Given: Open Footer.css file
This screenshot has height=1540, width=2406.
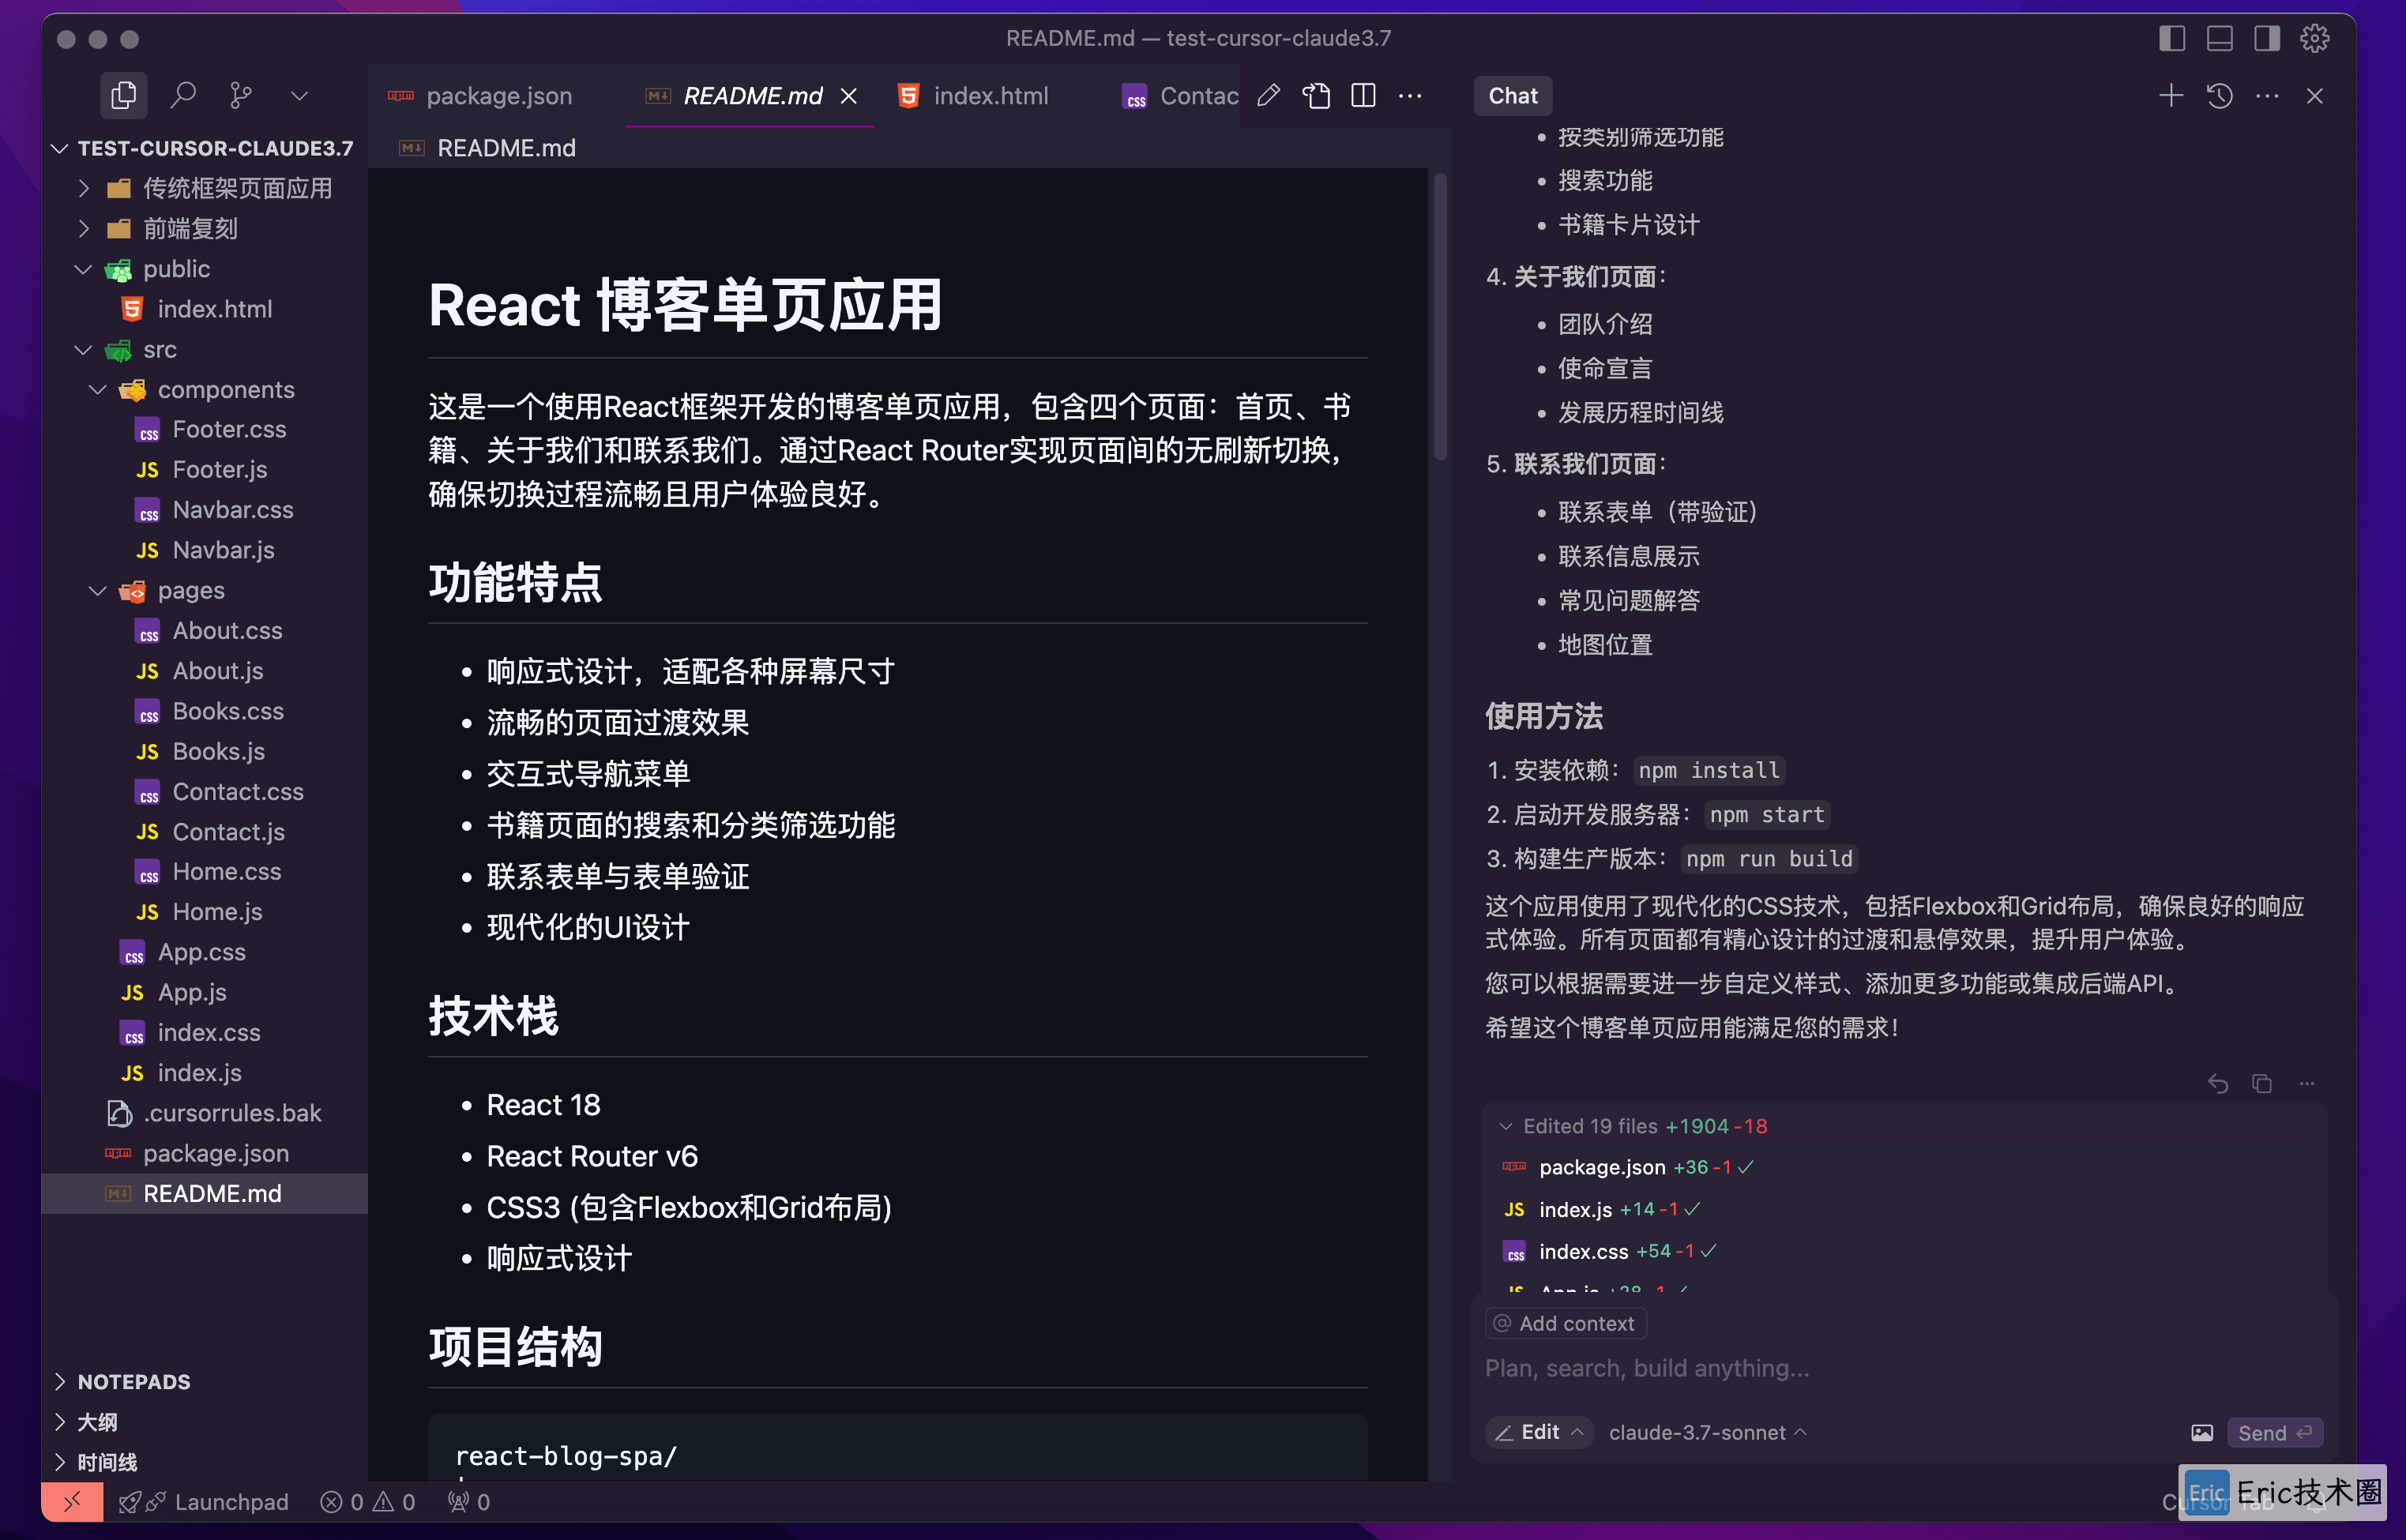Looking at the screenshot, I should 204,429.
